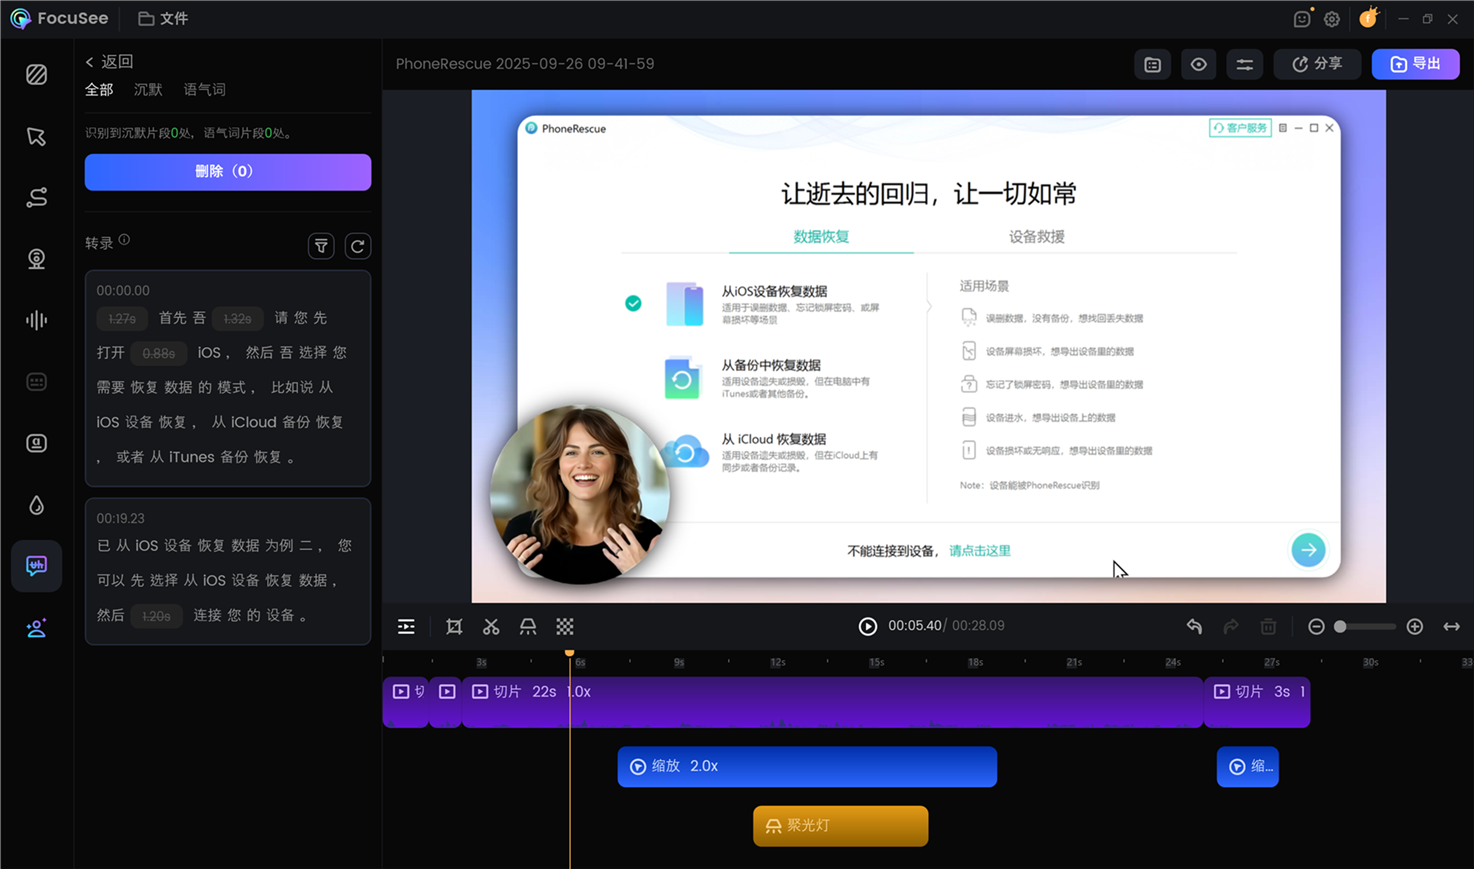Screen dimensions: 1474x869
Task: Toggle the filter funnel in transcript panel
Action: click(x=321, y=245)
